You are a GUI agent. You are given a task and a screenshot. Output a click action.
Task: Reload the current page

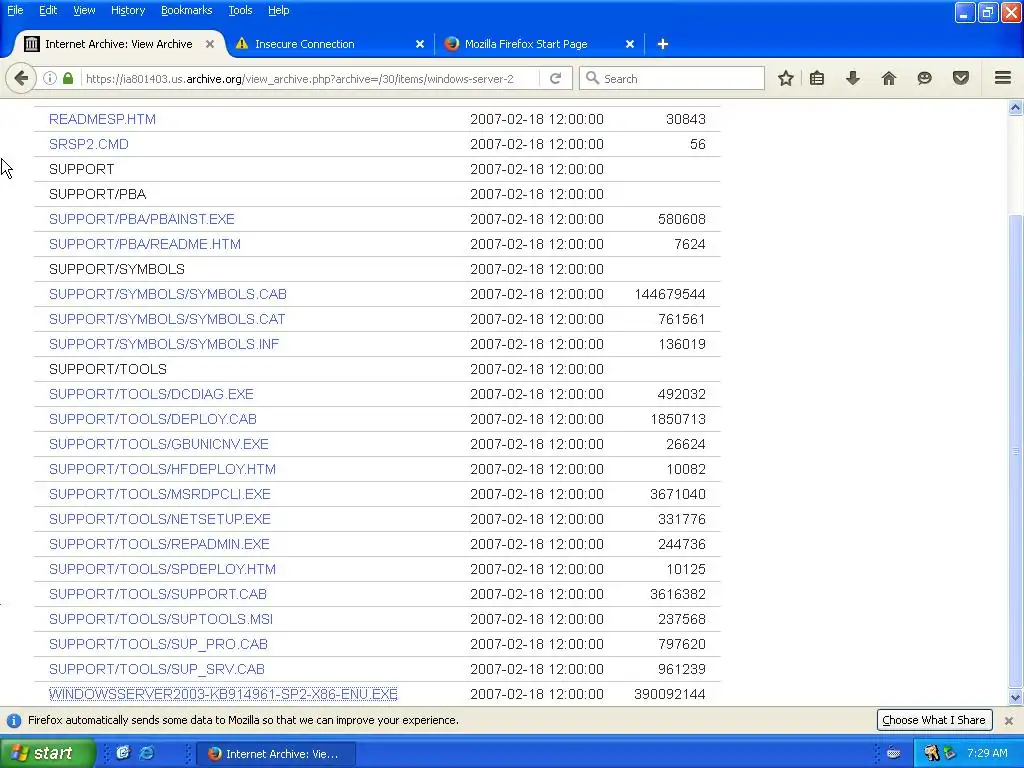[x=556, y=78]
